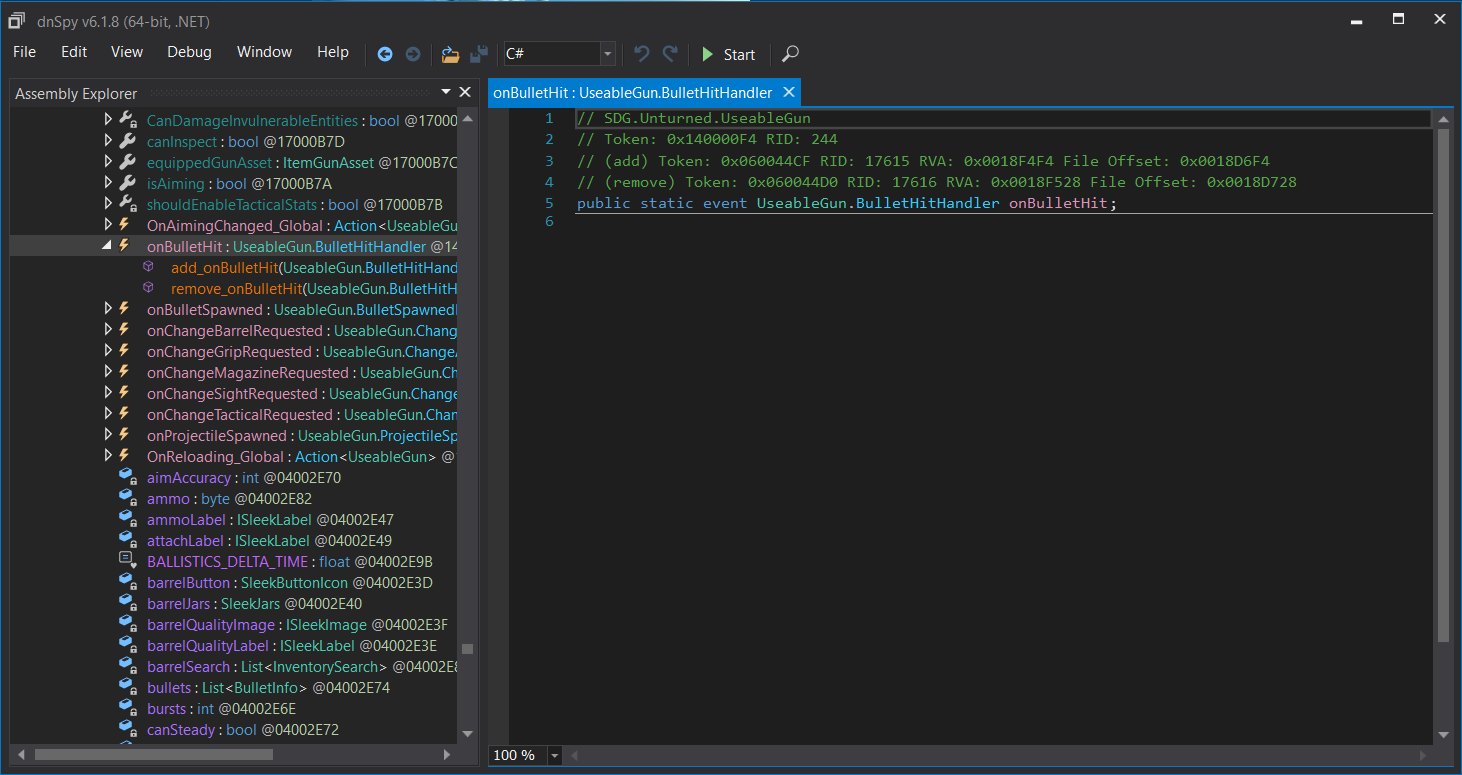Open the Debug menu
1462x775 pixels.
click(x=189, y=52)
